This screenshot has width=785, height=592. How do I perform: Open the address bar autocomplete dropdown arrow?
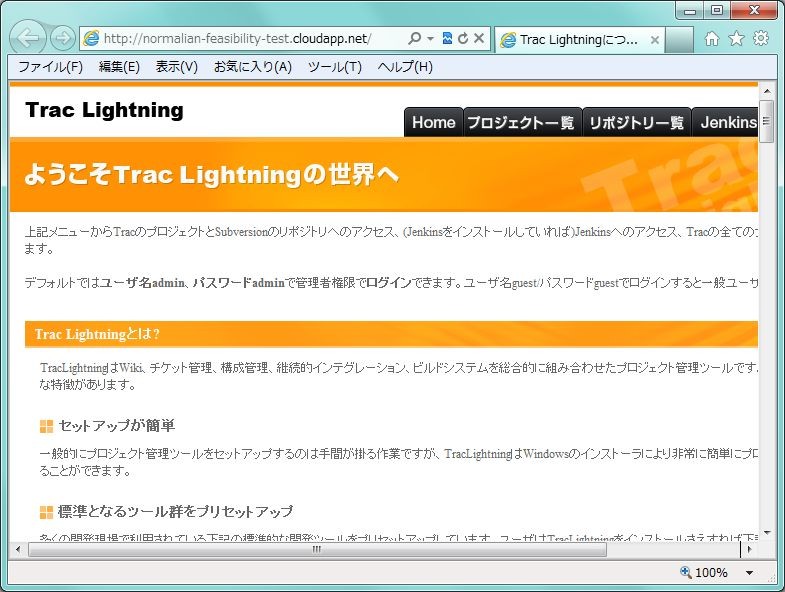[430, 39]
